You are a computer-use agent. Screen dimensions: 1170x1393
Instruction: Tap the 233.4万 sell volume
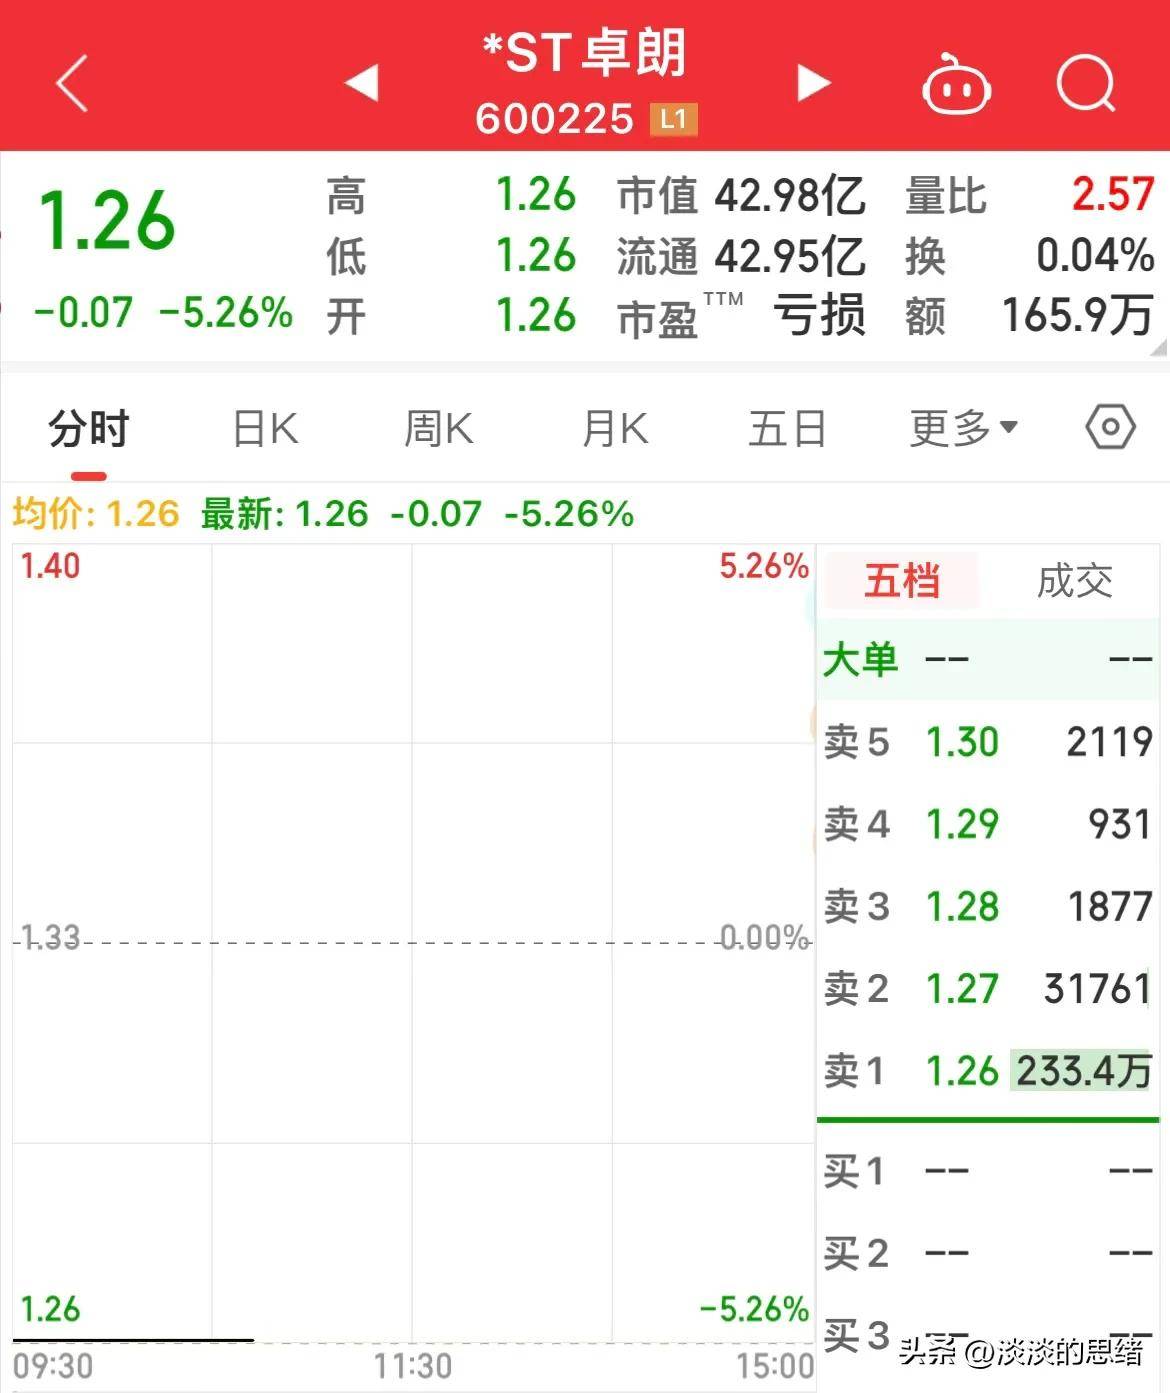tap(1083, 1071)
